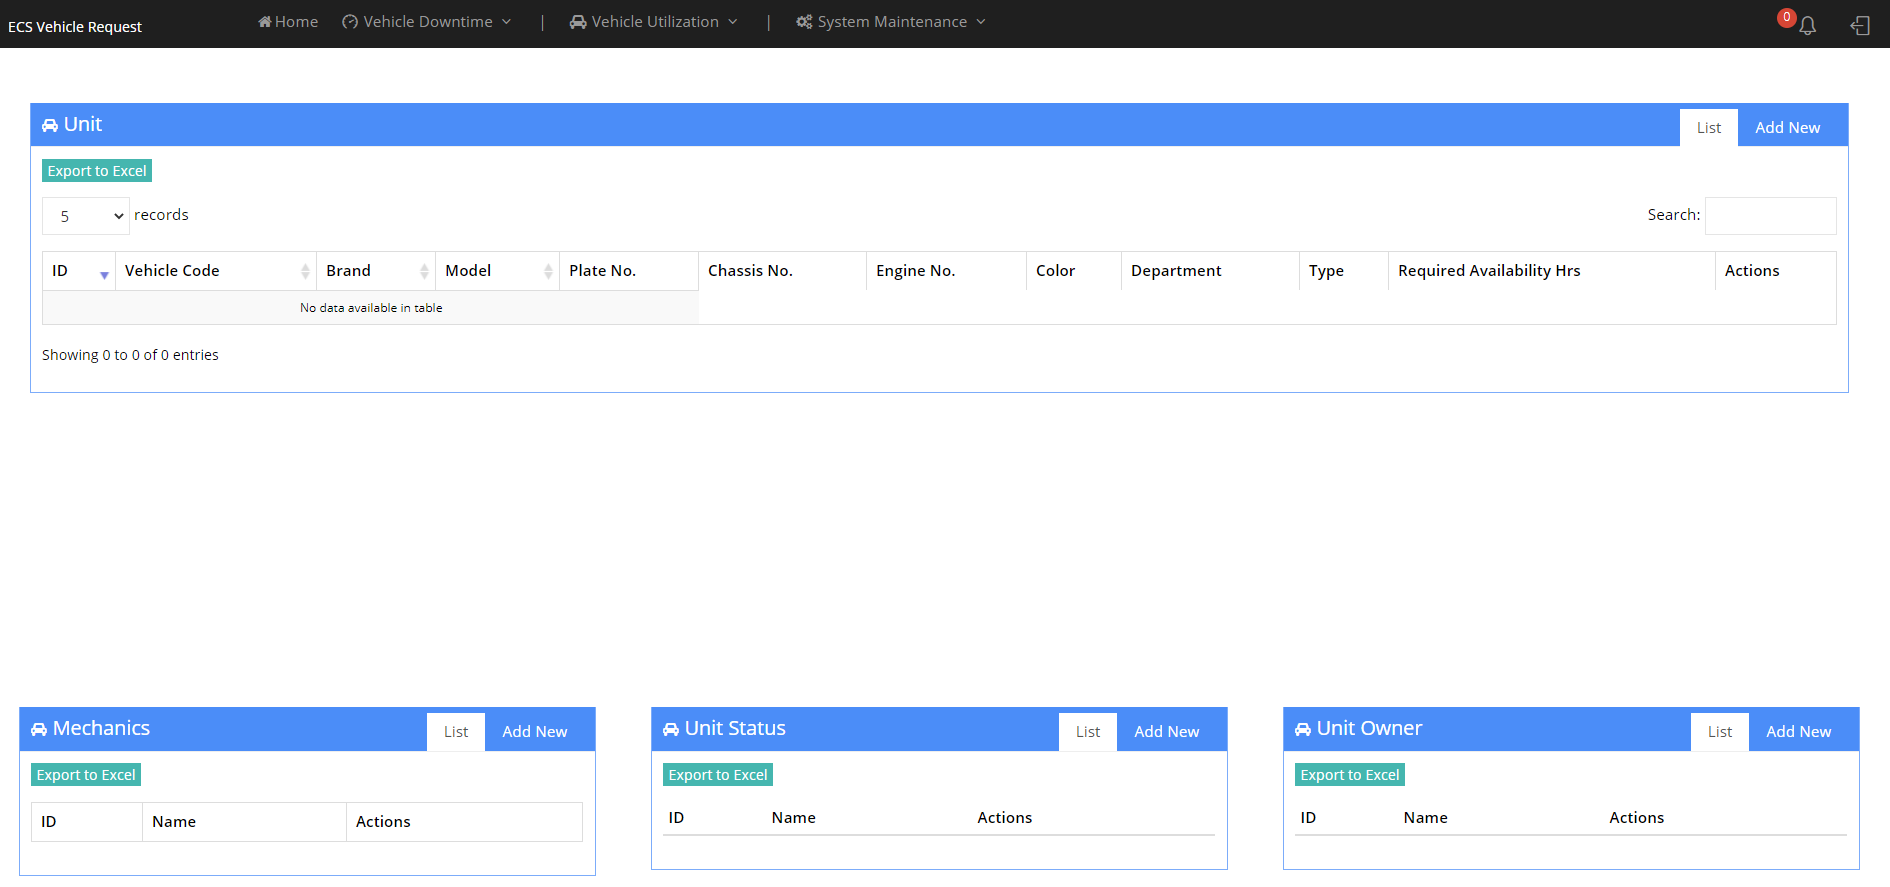Expand the Vehicle Utilization menu
This screenshot has width=1890, height=887.
[x=654, y=22]
